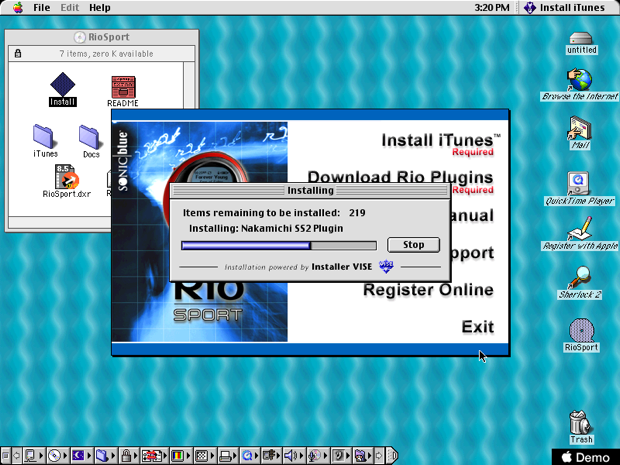Click the Monitor resolution checkerboard module

point(202,456)
